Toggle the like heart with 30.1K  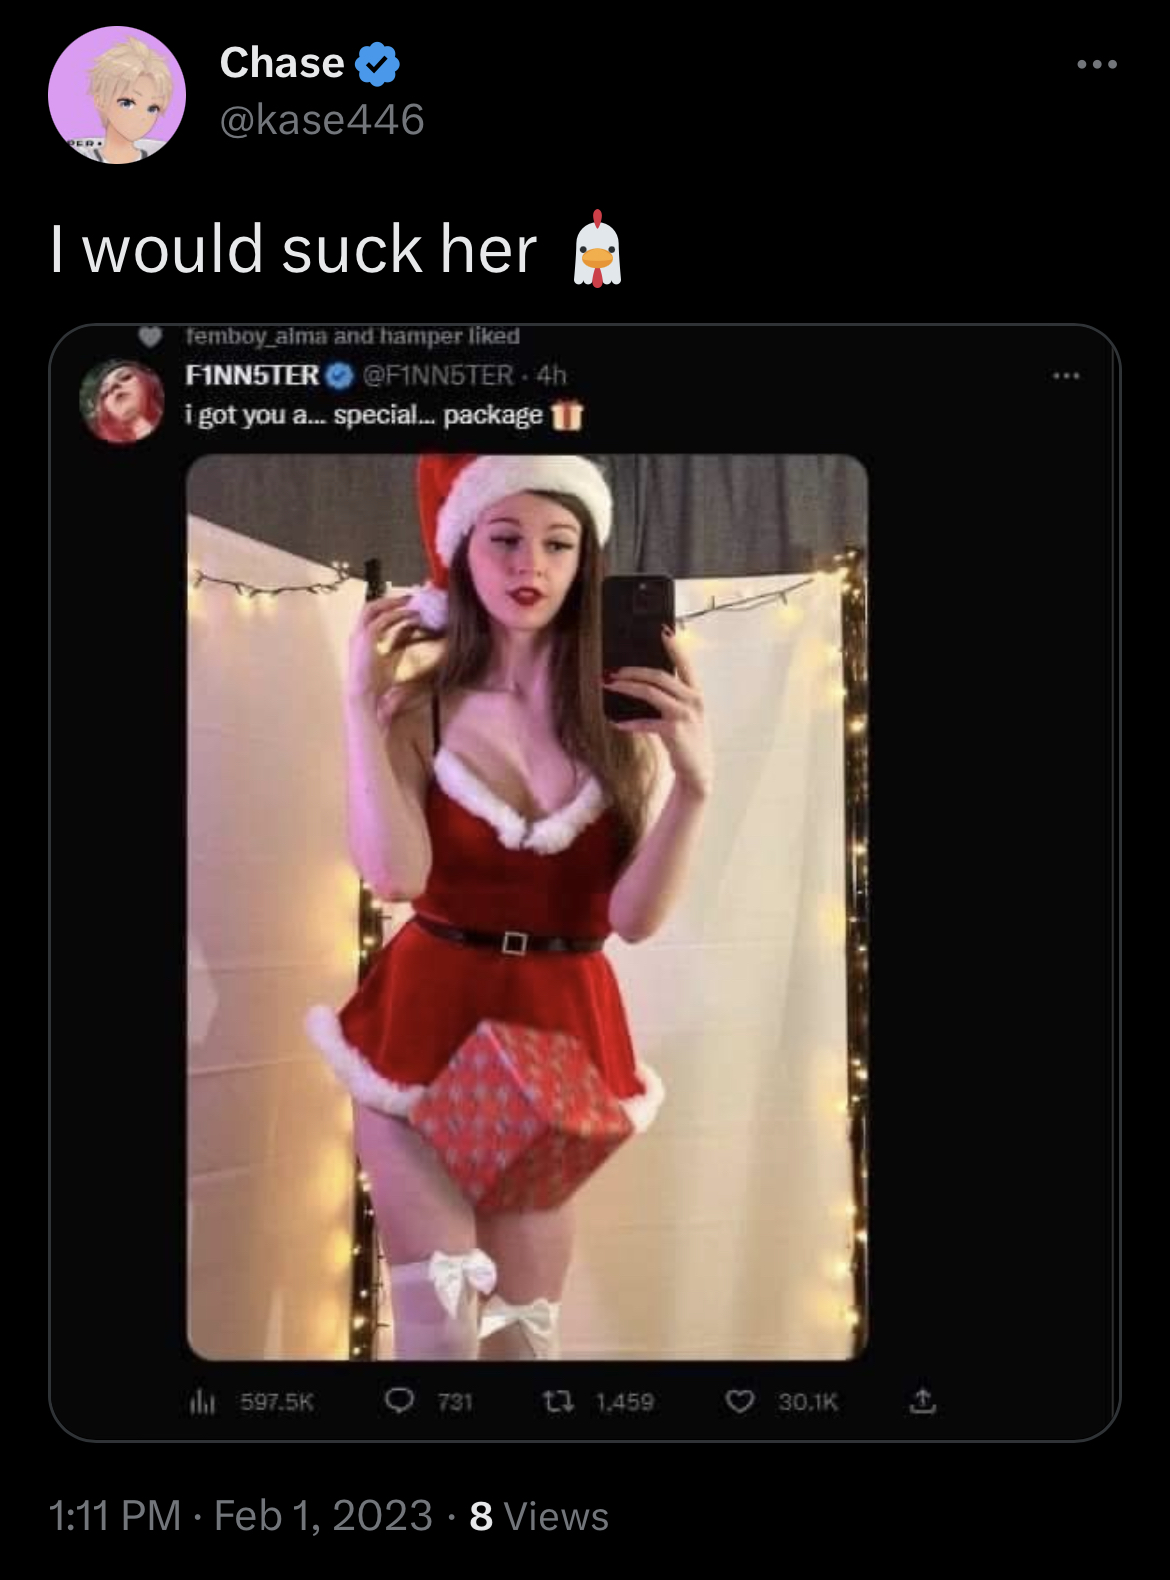pyautogui.click(x=739, y=1402)
